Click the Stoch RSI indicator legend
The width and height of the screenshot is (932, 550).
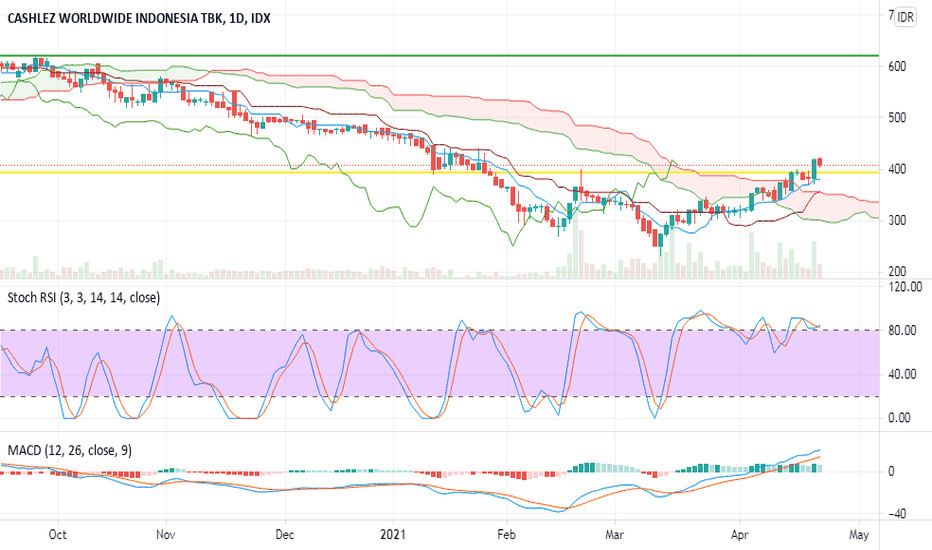coord(84,297)
